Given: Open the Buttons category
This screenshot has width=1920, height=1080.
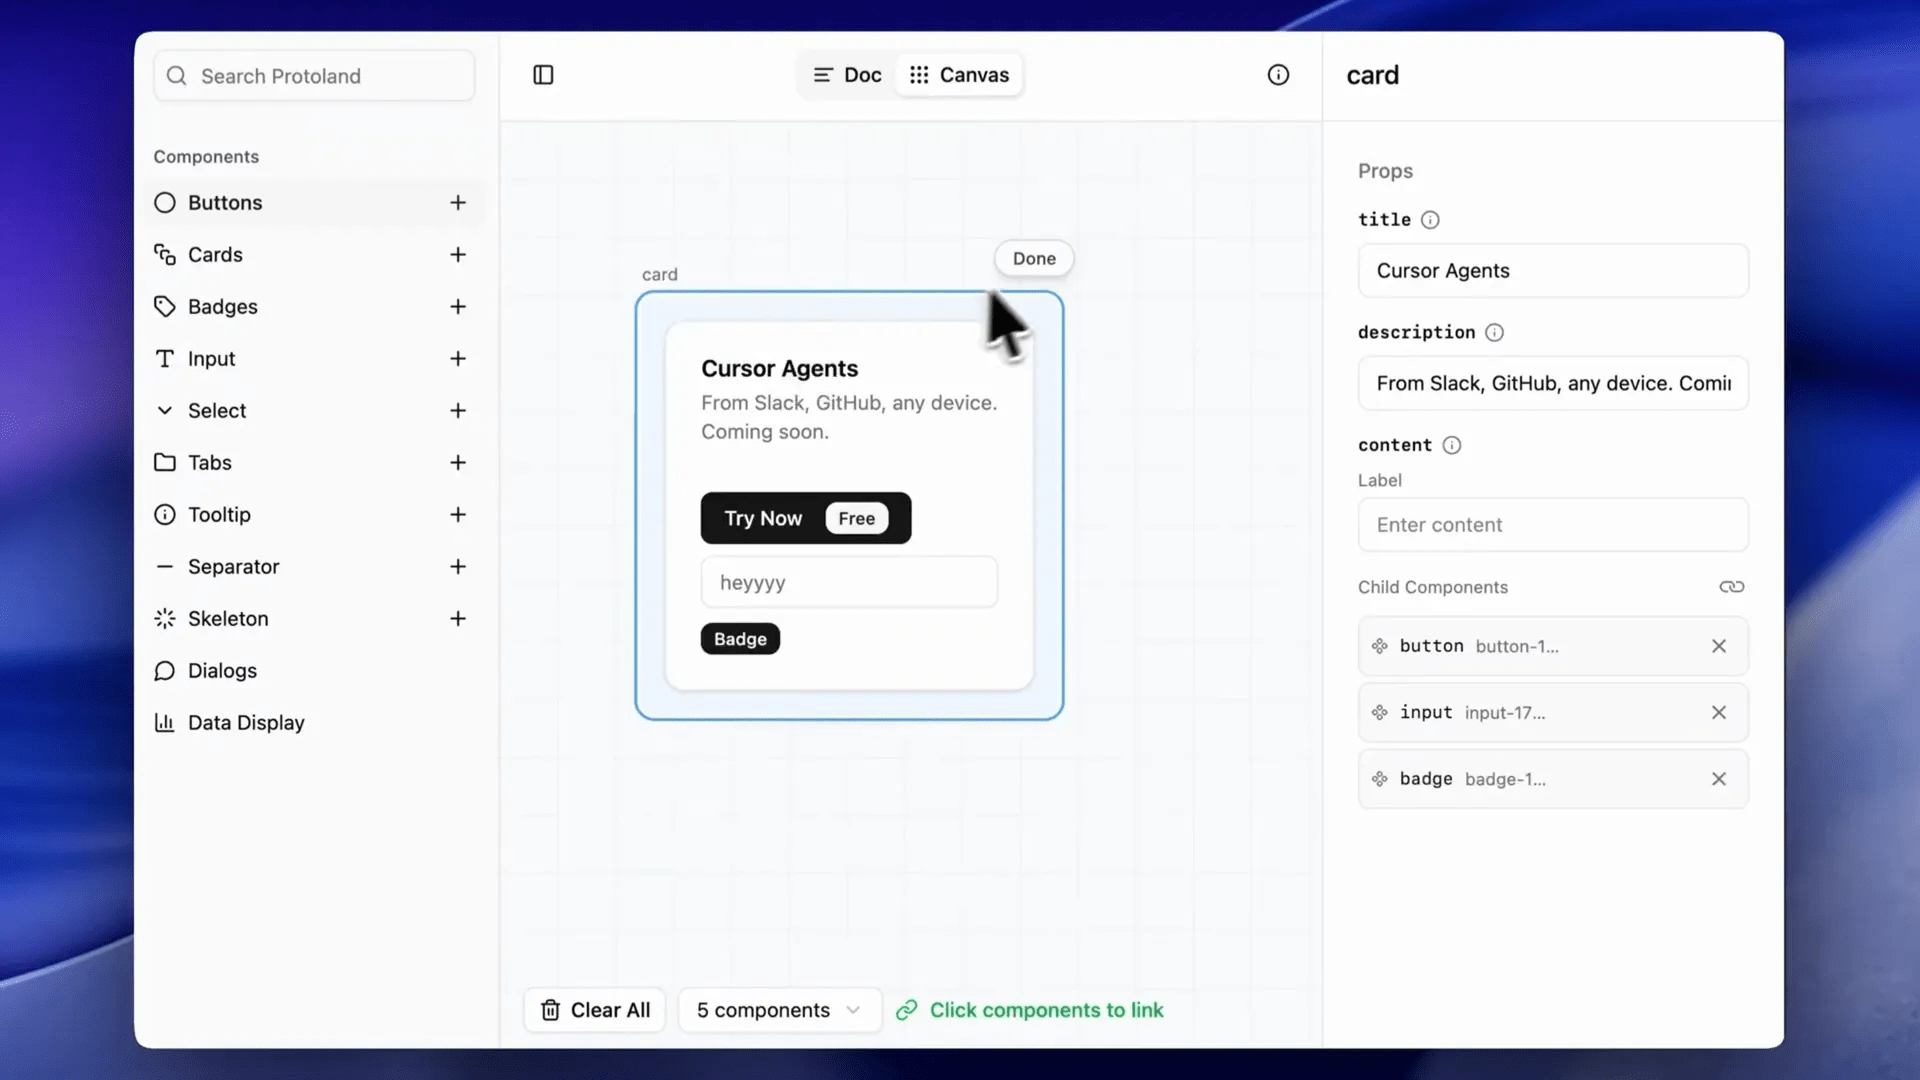Looking at the screenshot, I should pos(313,203).
